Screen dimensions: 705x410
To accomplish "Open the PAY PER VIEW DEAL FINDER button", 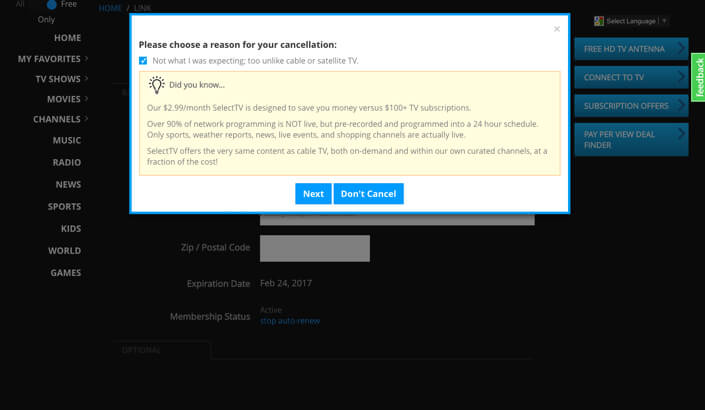I will (x=631, y=139).
